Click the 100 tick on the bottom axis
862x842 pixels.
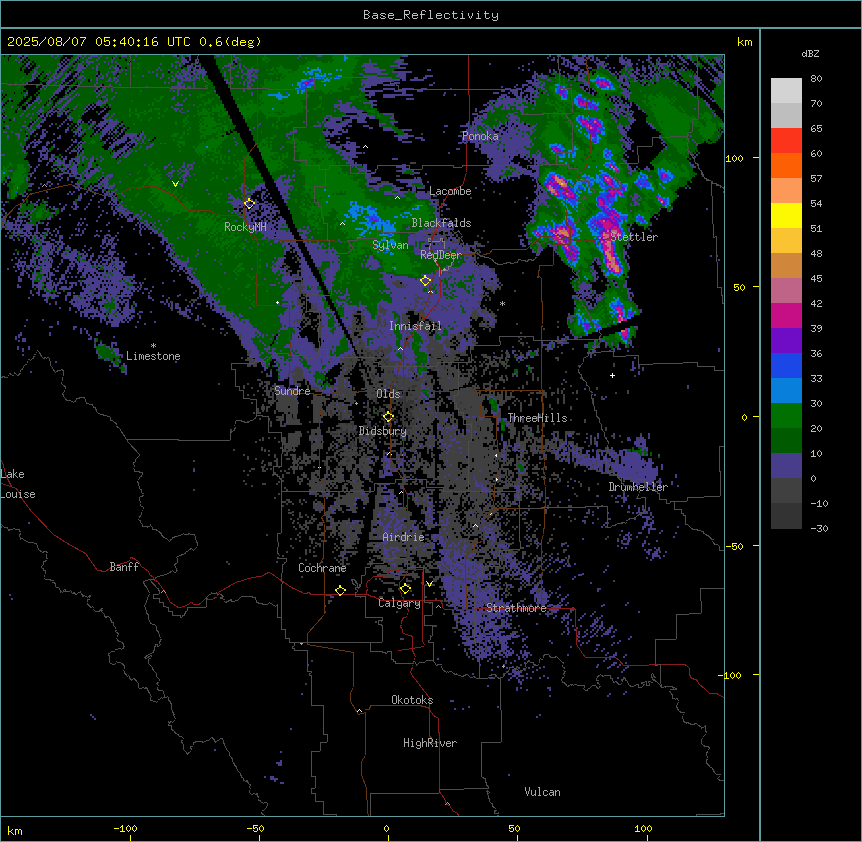[643, 829]
